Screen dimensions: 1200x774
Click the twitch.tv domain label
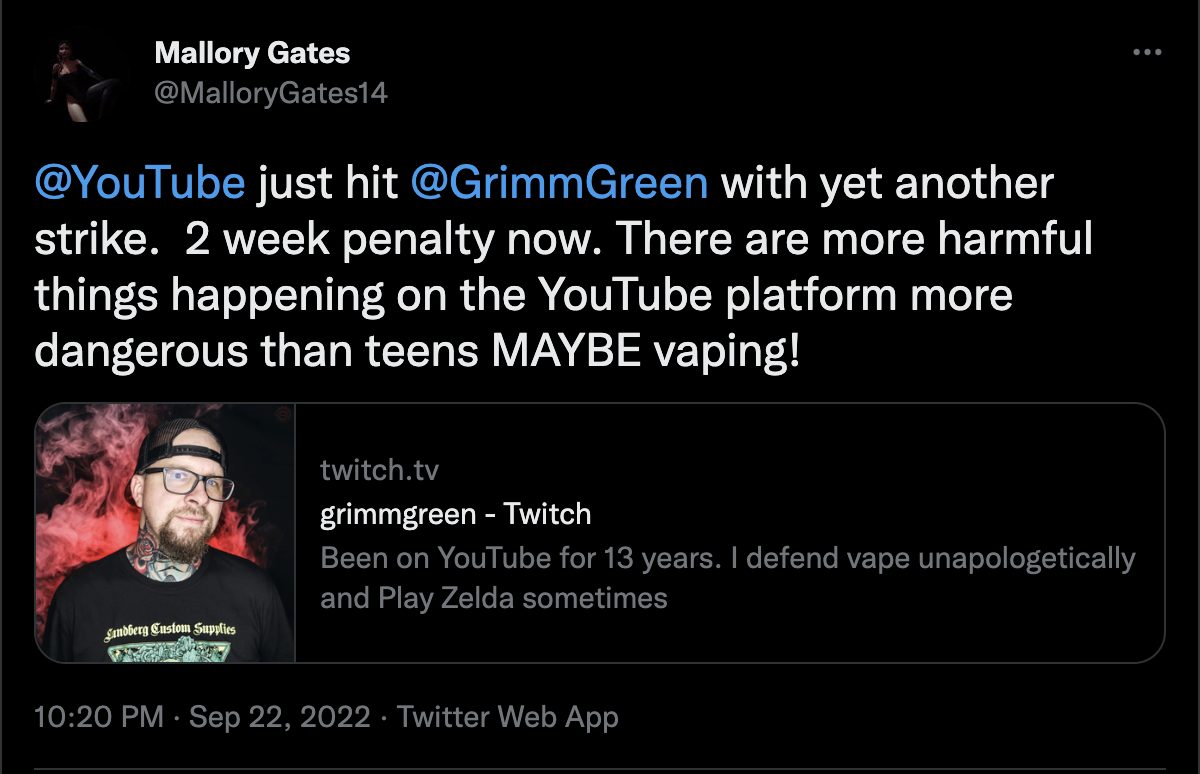pyautogui.click(x=380, y=470)
